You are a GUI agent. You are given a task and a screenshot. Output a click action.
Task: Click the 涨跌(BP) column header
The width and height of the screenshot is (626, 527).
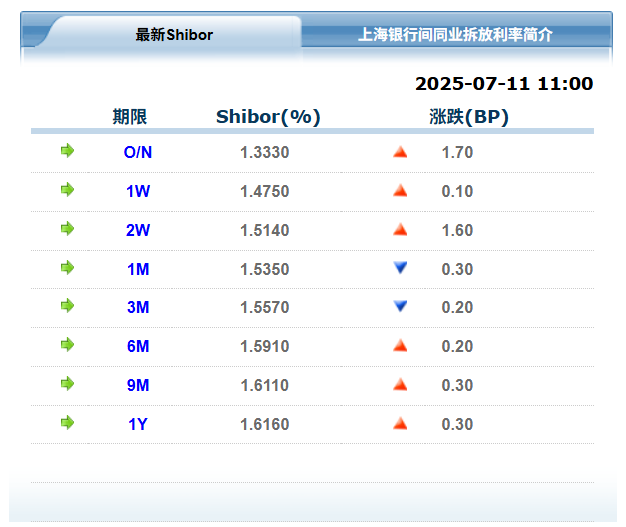tap(469, 117)
